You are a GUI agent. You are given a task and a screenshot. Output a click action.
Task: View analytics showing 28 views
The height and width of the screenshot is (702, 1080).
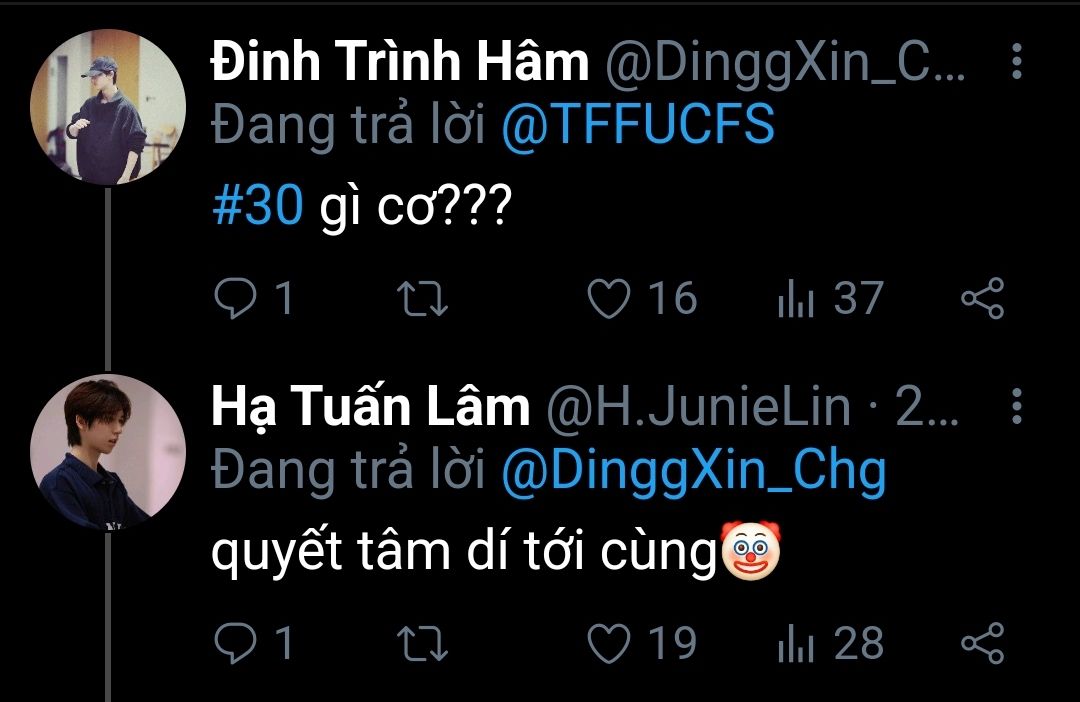(796, 643)
